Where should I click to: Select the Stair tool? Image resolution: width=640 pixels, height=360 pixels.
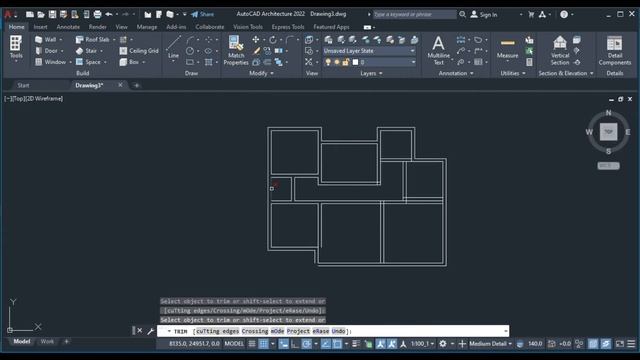point(87,51)
